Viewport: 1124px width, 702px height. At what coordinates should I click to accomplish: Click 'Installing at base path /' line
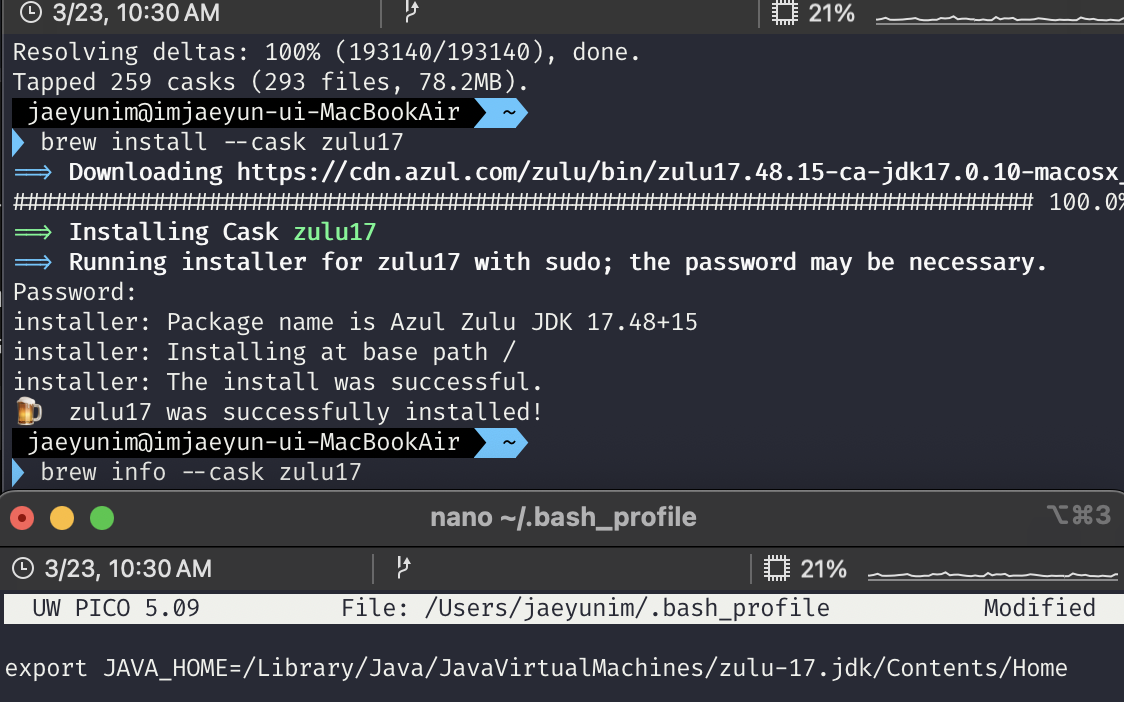(264, 352)
